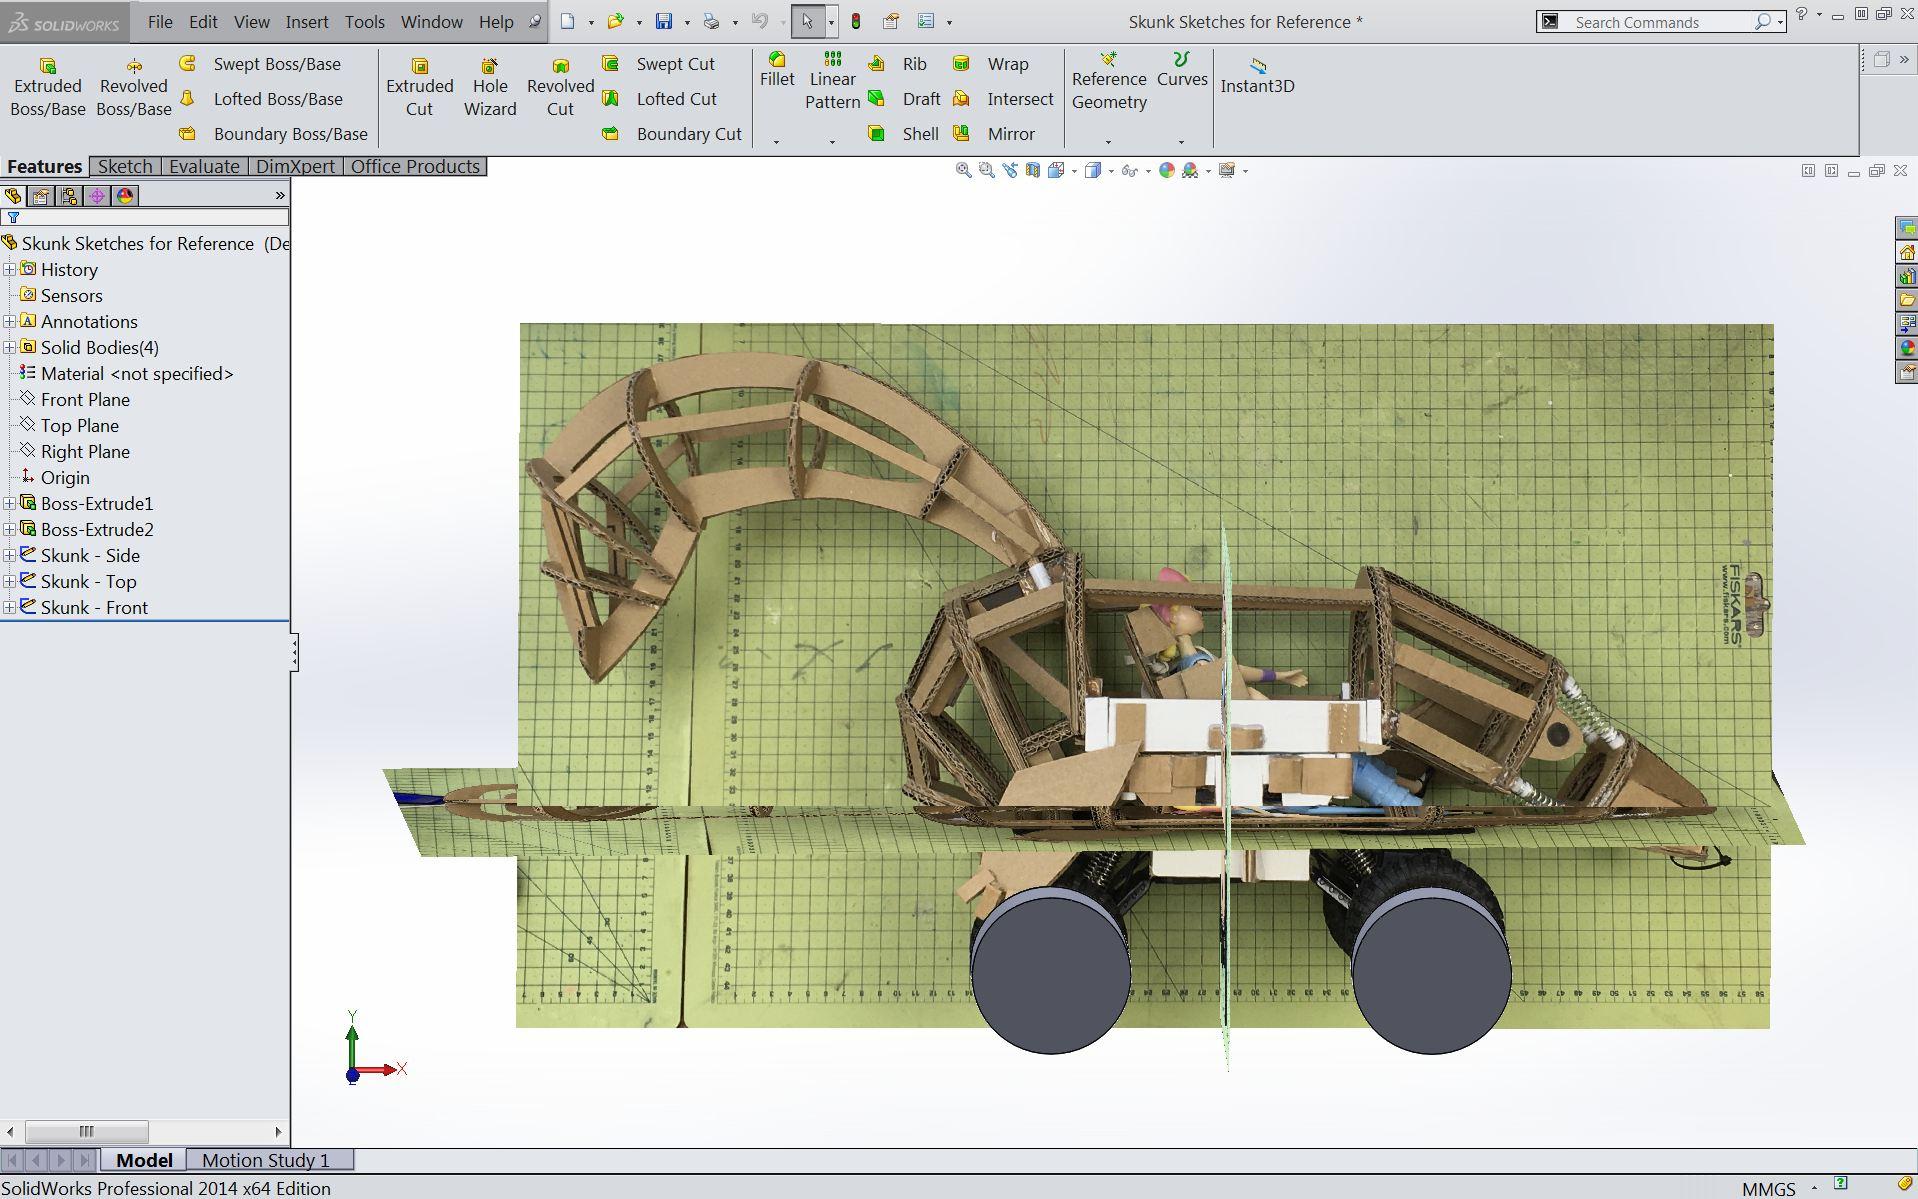Expand the Solid Bodies(4) folder
The image size is (1918, 1199).
click(10, 348)
